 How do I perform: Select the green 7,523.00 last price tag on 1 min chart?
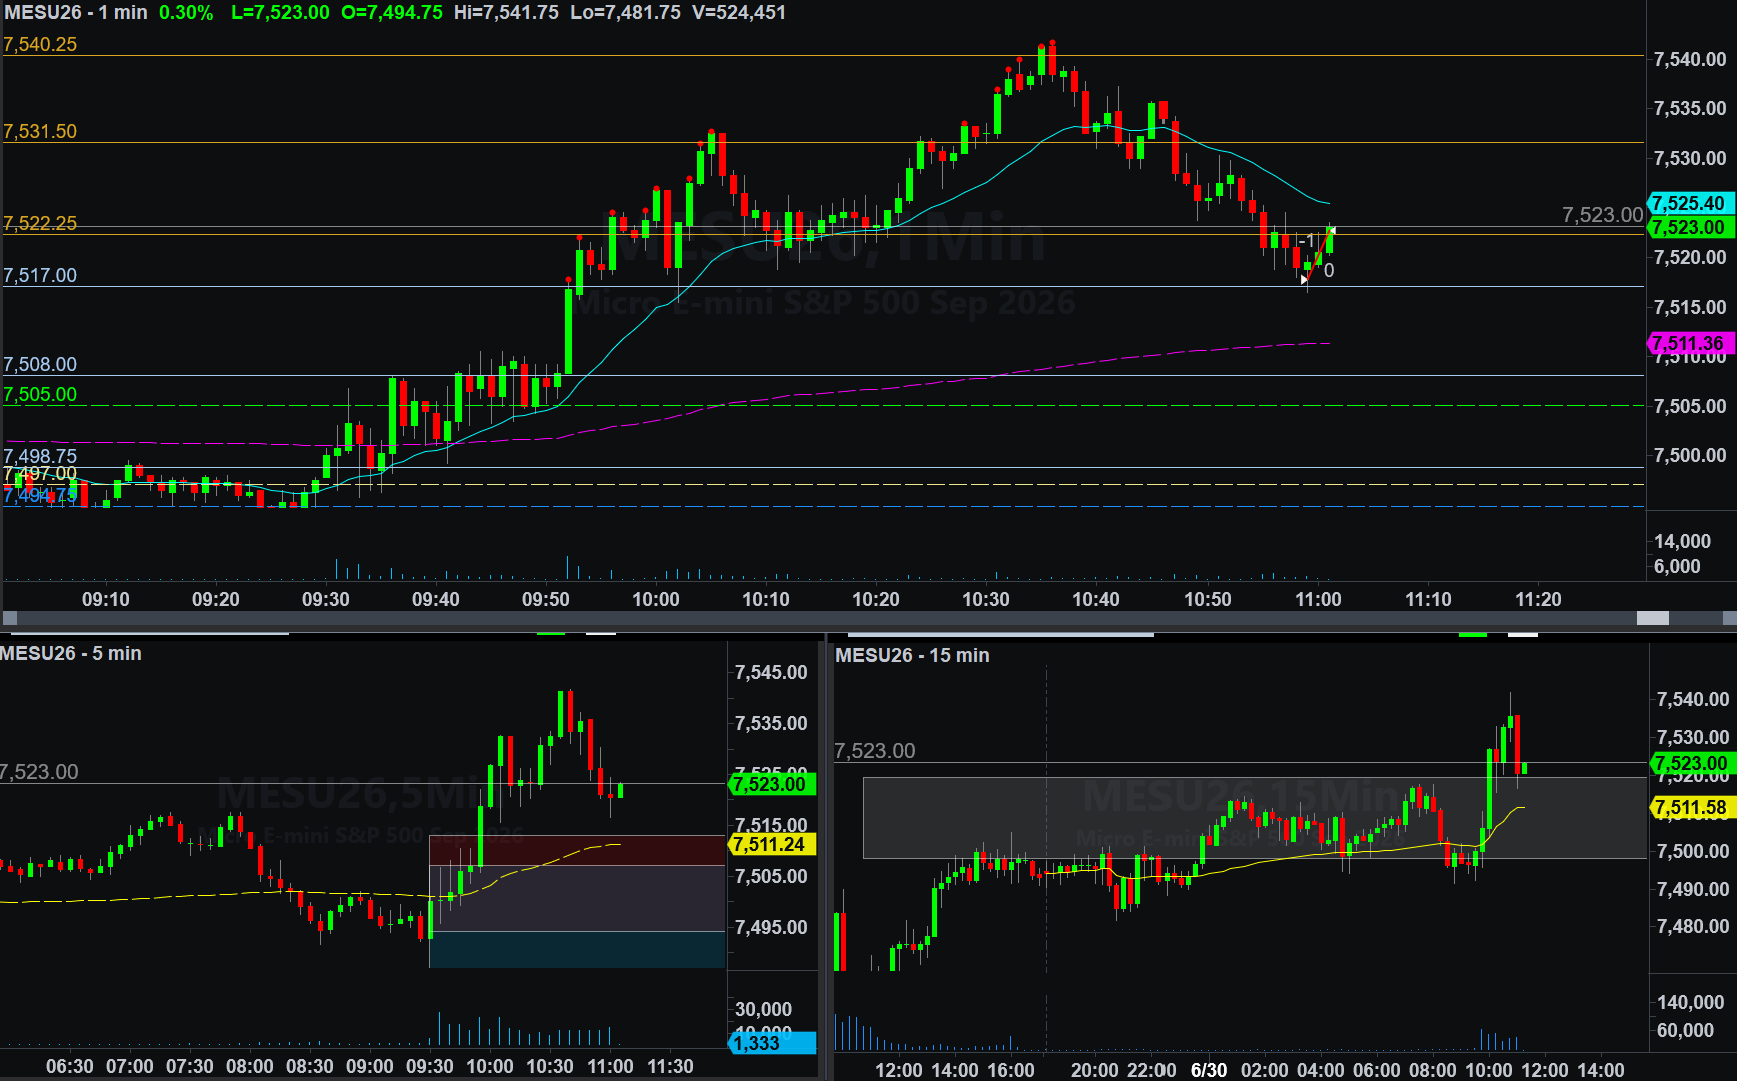pyautogui.click(x=1690, y=227)
